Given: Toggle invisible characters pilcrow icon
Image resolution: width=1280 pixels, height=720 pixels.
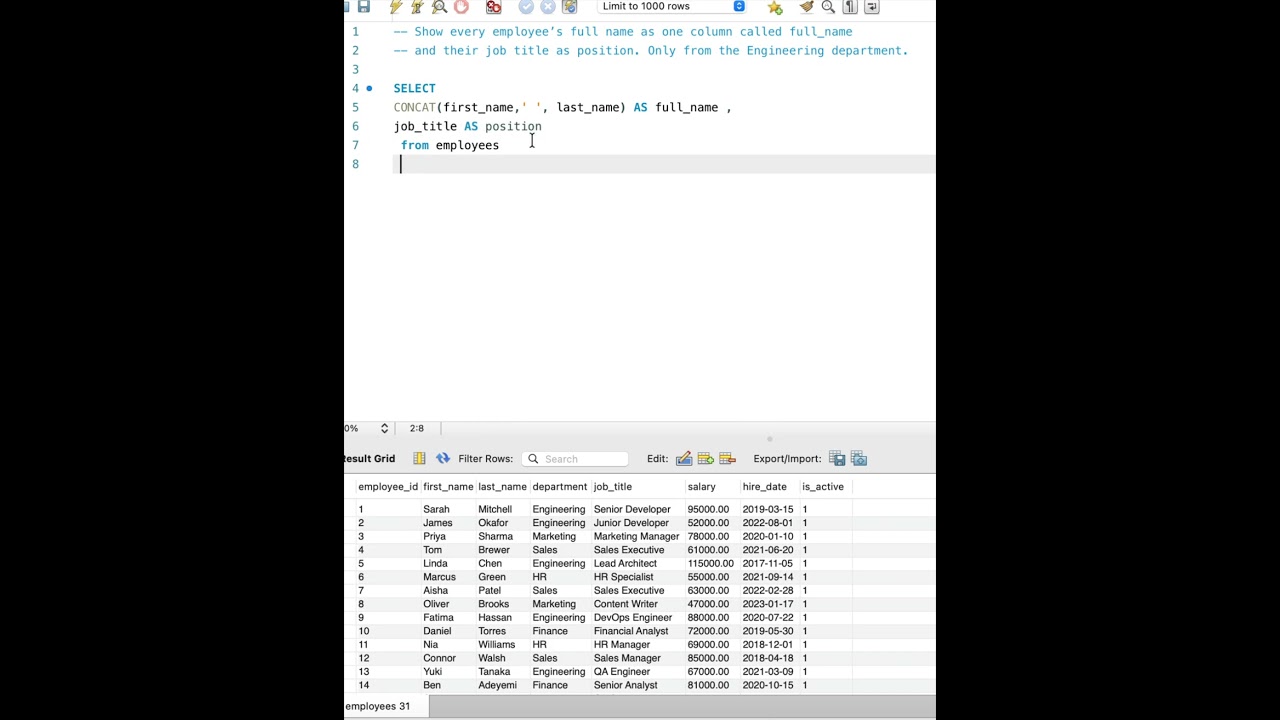Looking at the screenshot, I should pos(850,6).
